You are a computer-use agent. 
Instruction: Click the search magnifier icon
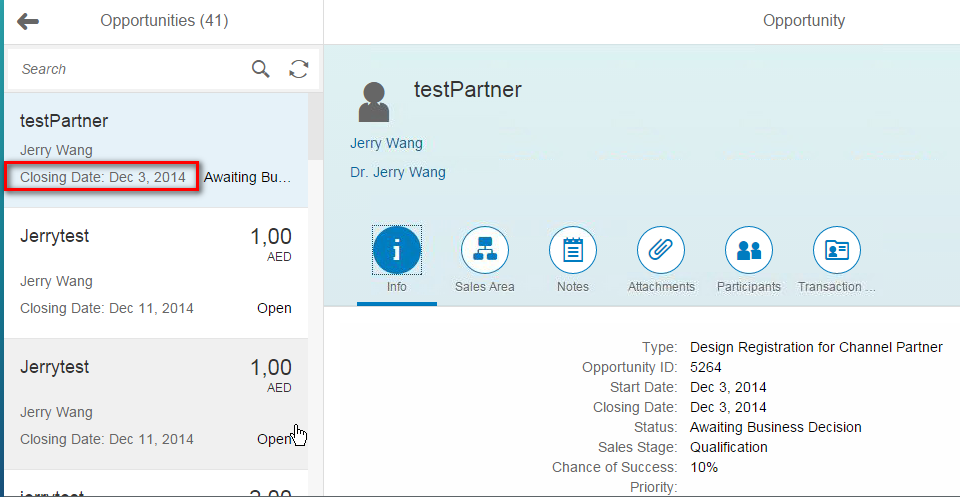(x=260, y=69)
